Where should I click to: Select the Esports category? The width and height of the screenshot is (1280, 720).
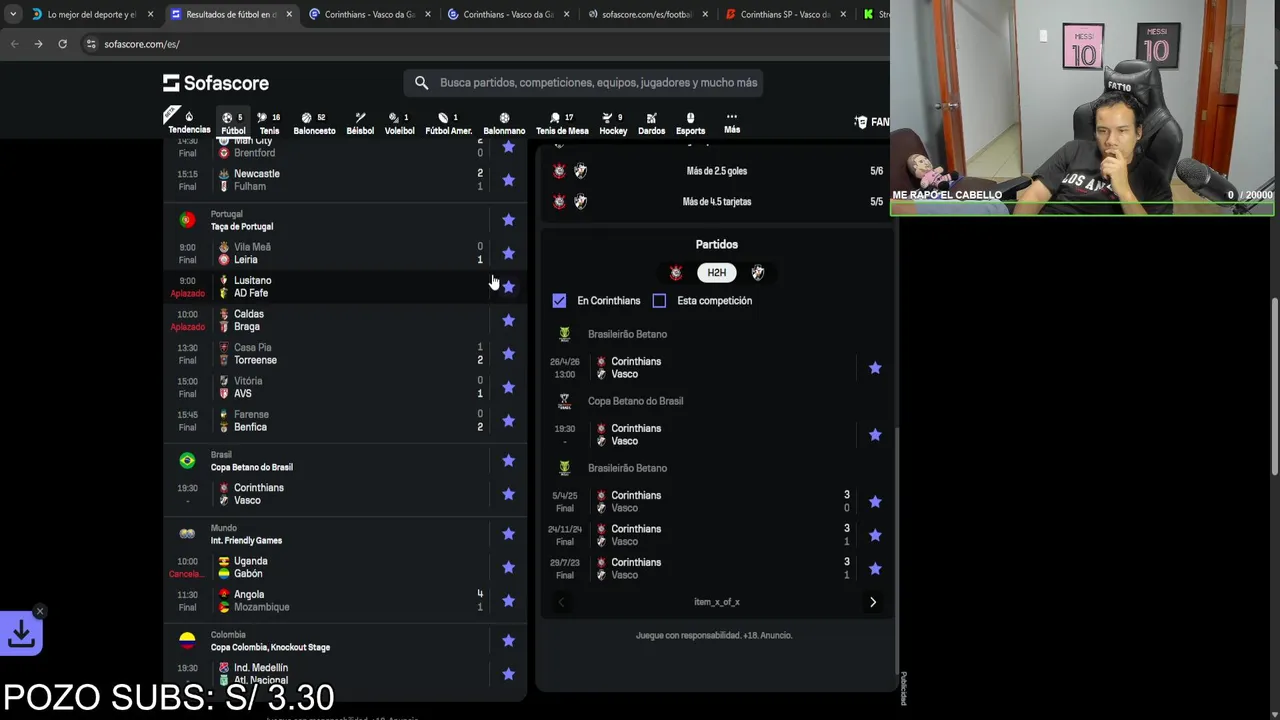690,123
